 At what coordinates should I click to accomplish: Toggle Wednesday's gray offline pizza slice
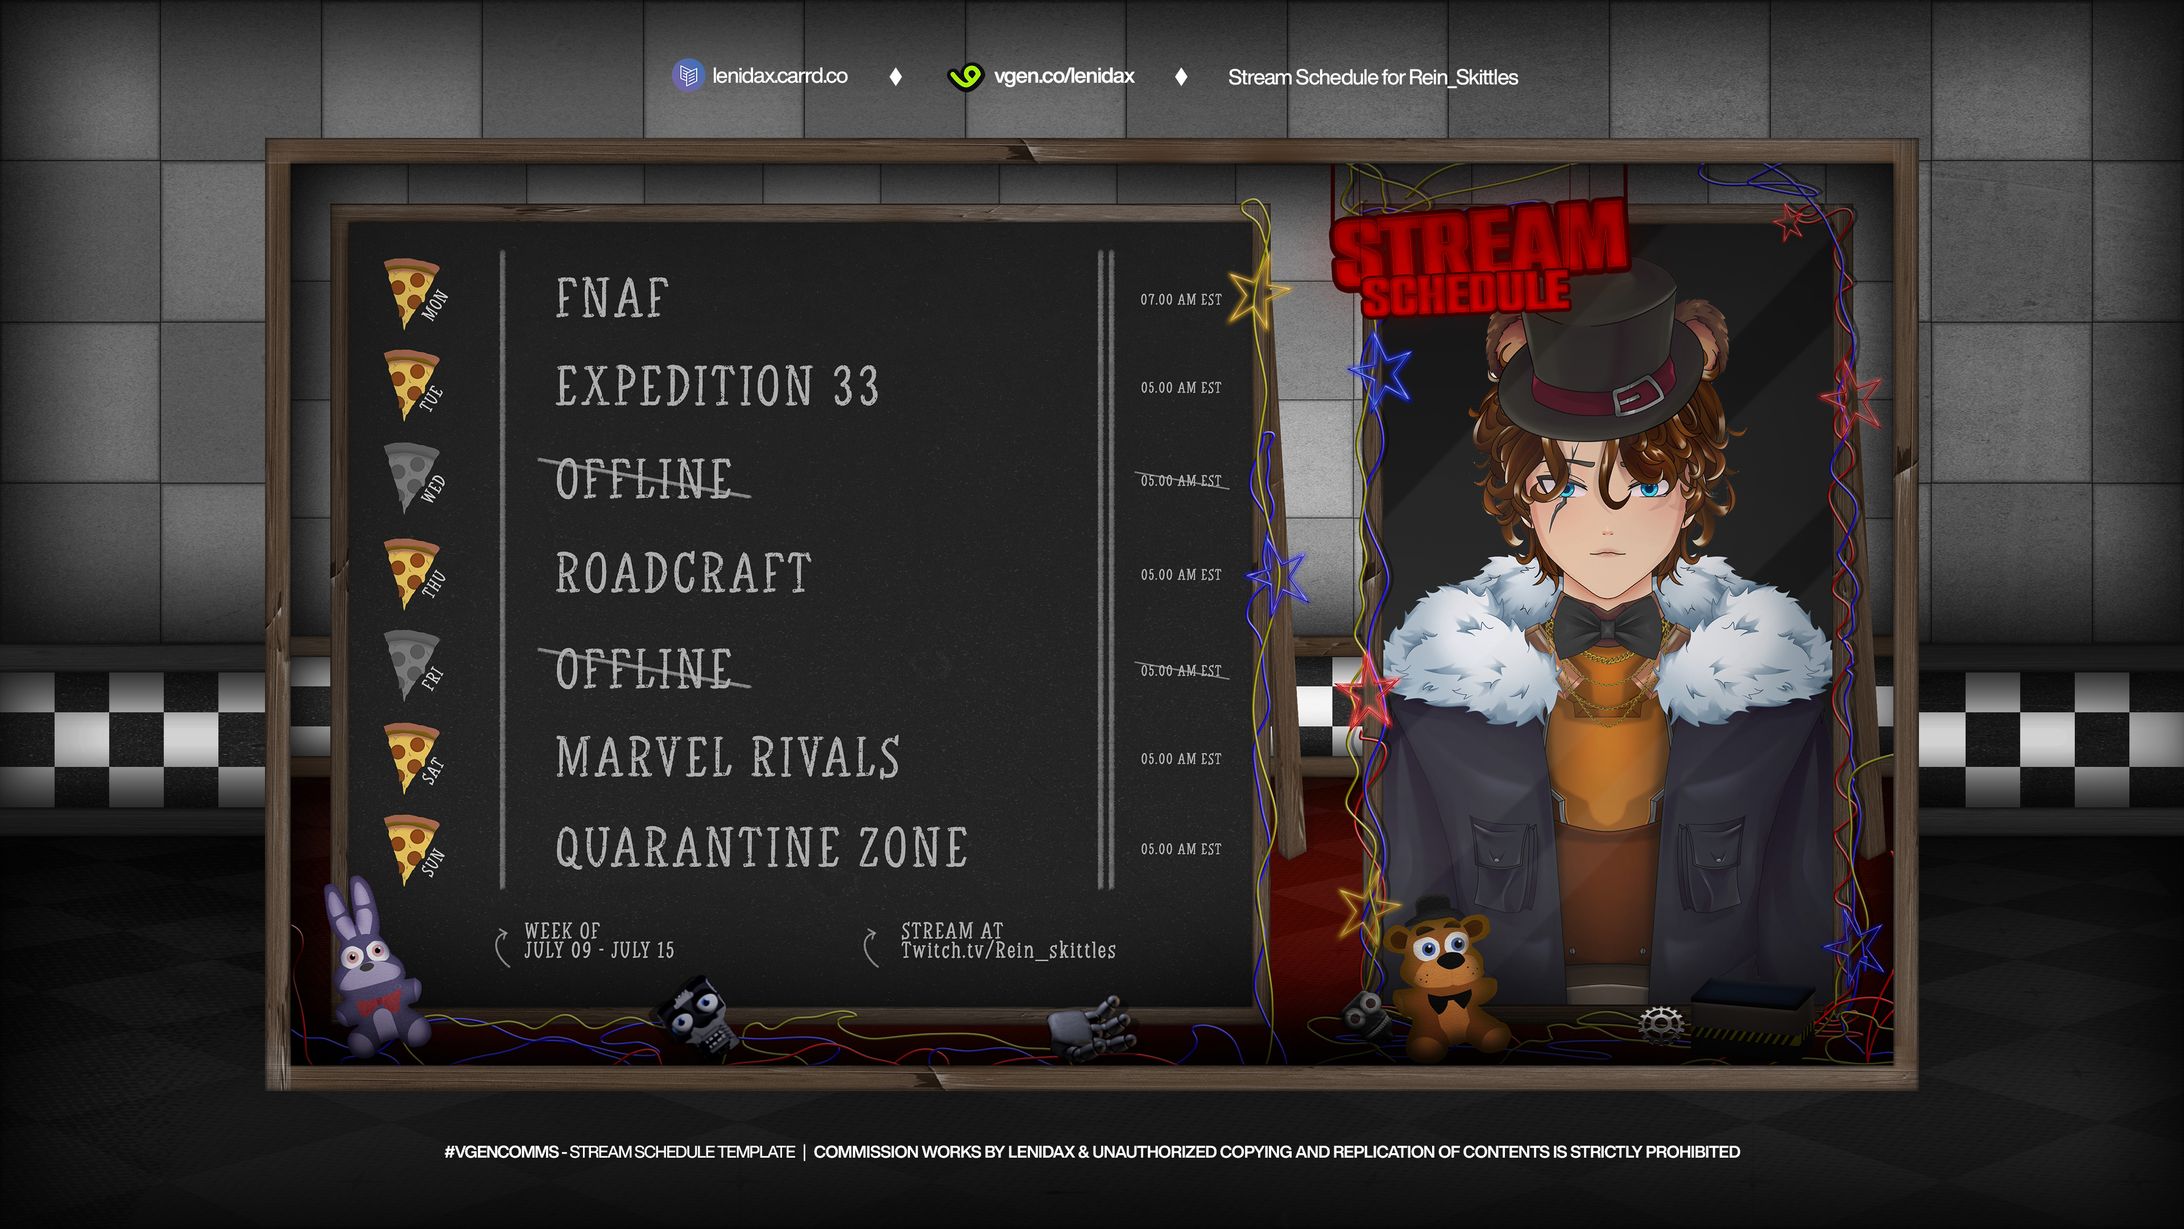point(410,477)
